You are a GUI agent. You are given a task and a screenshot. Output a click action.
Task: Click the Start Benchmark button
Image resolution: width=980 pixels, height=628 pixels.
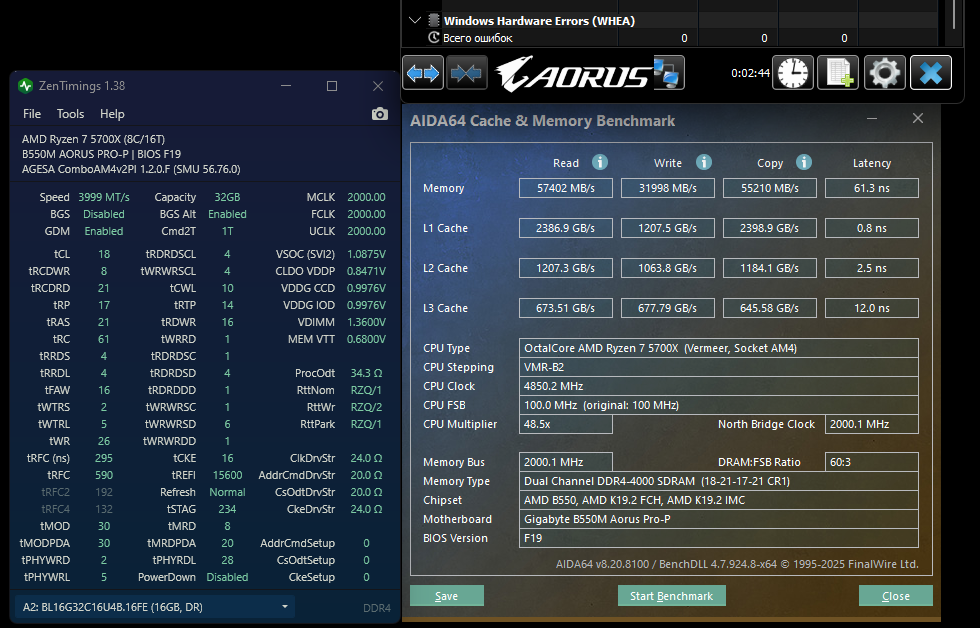pyautogui.click(x=671, y=596)
